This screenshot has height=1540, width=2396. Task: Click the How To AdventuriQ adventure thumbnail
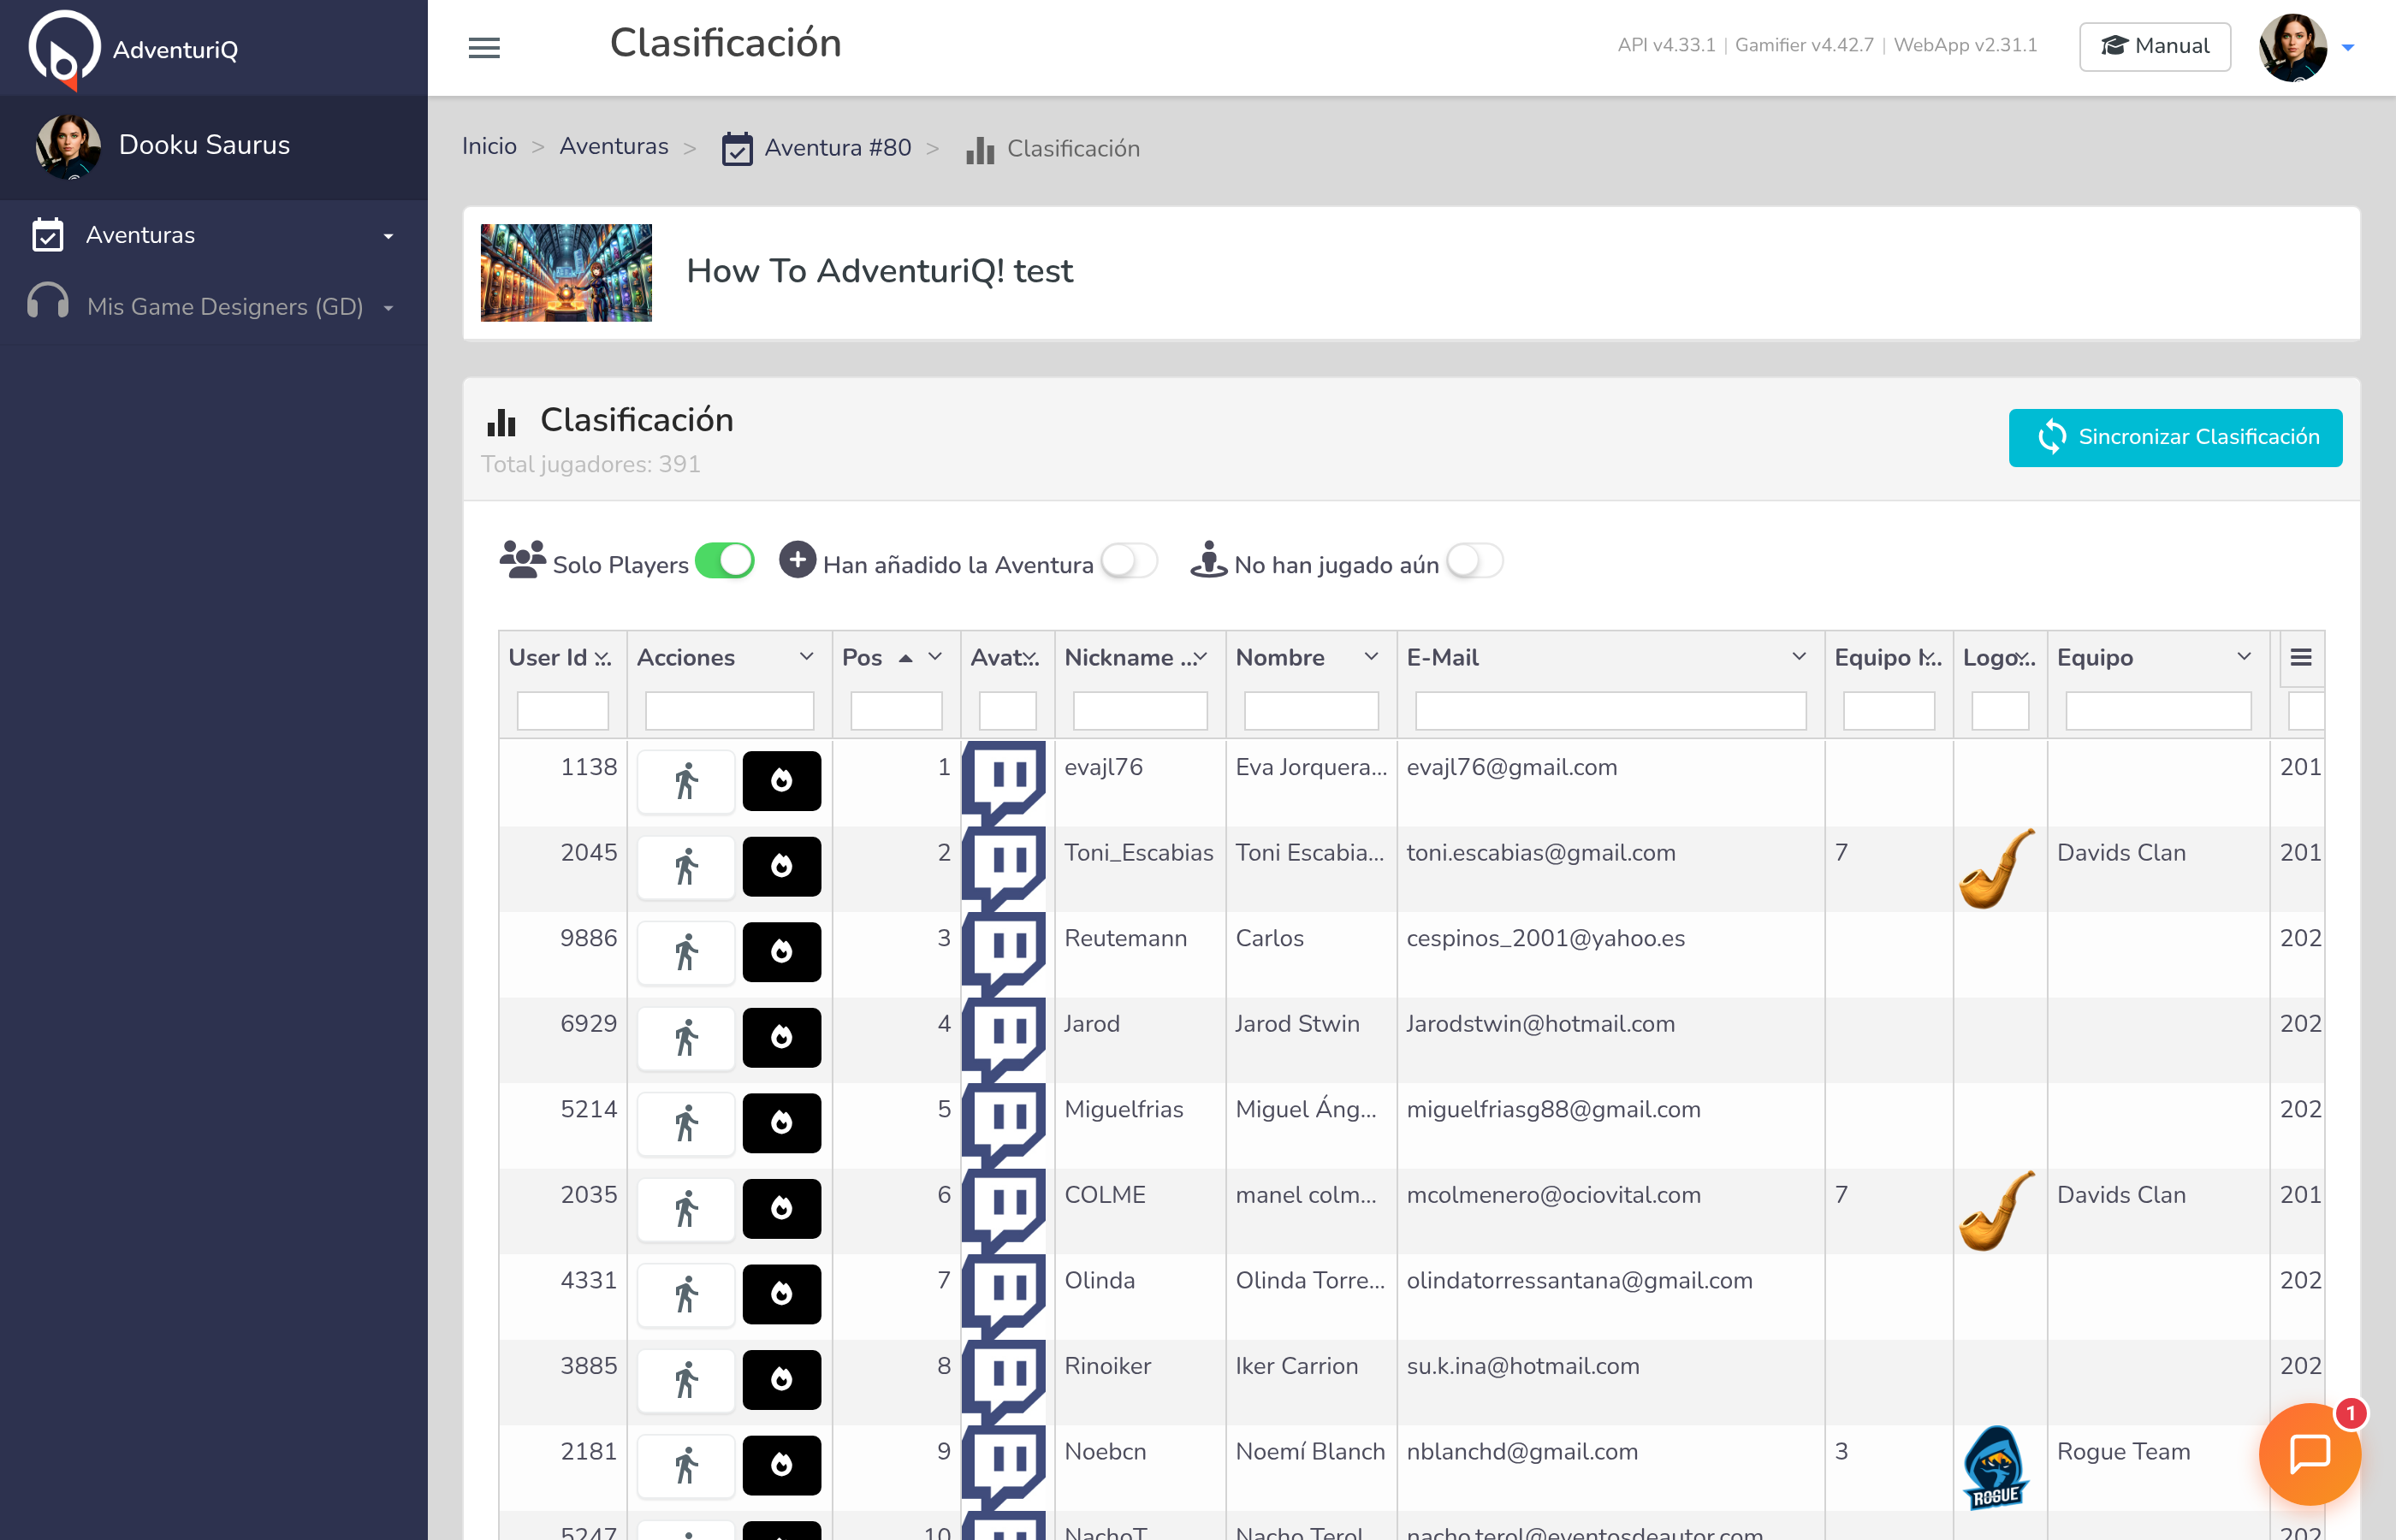pyautogui.click(x=566, y=272)
